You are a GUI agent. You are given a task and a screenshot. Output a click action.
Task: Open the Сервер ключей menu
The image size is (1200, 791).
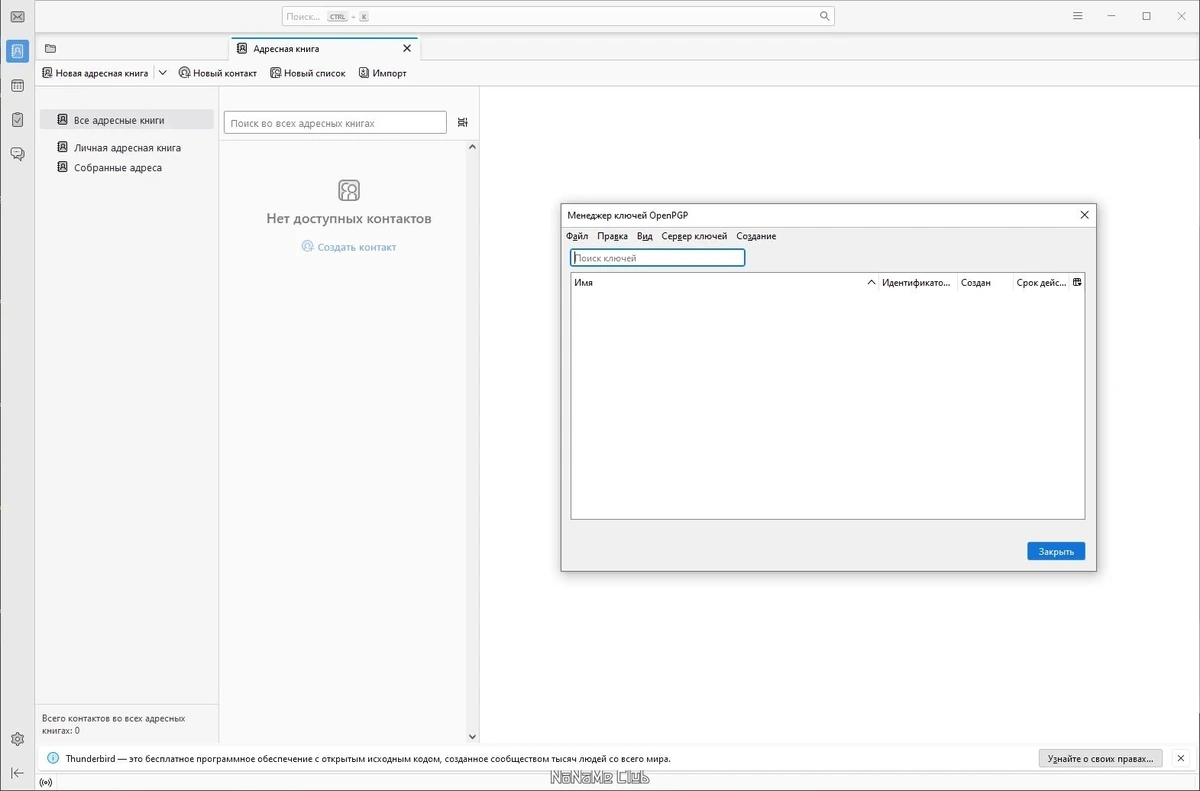(x=694, y=236)
